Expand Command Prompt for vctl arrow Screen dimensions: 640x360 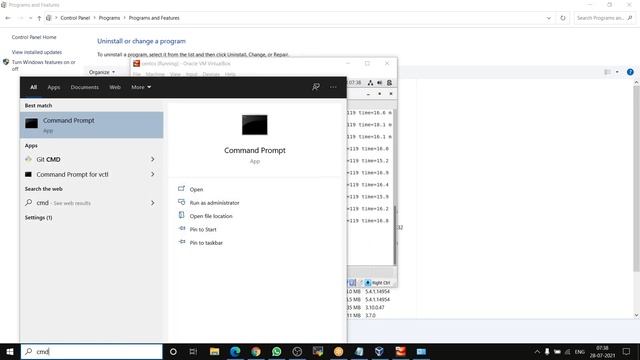tap(153, 174)
